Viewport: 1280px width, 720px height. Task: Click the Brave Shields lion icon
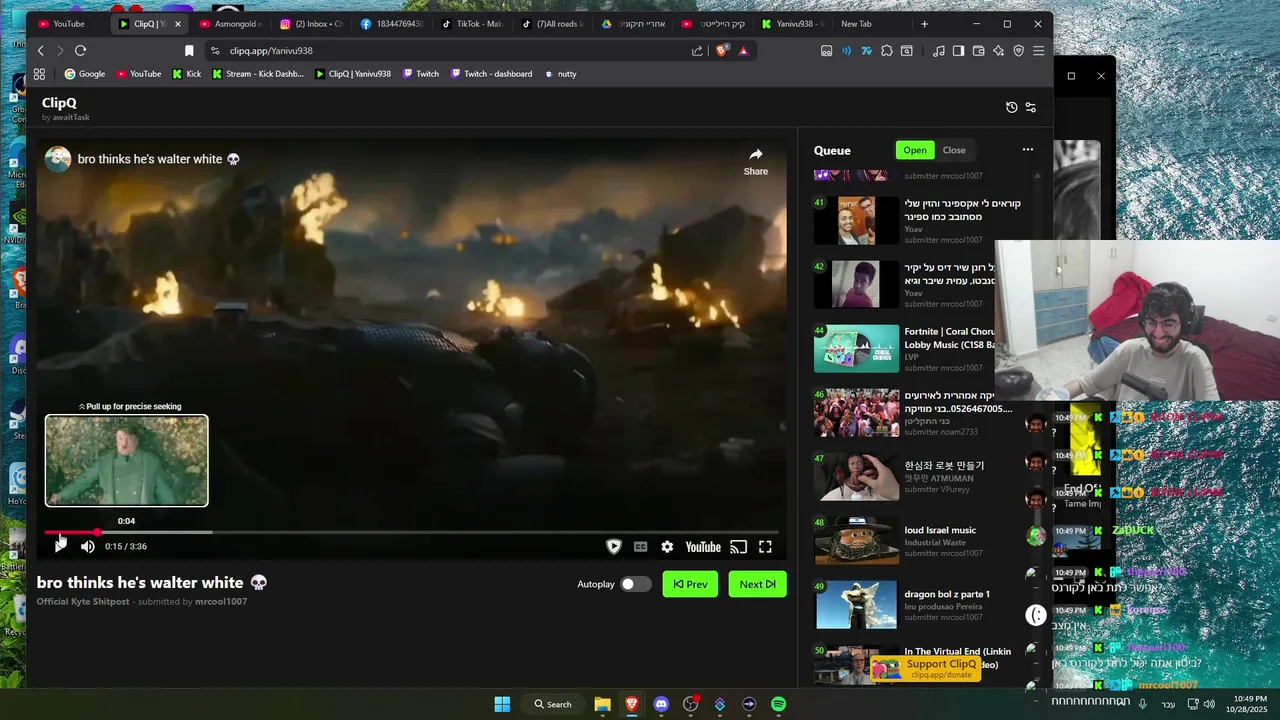click(x=722, y=51)
